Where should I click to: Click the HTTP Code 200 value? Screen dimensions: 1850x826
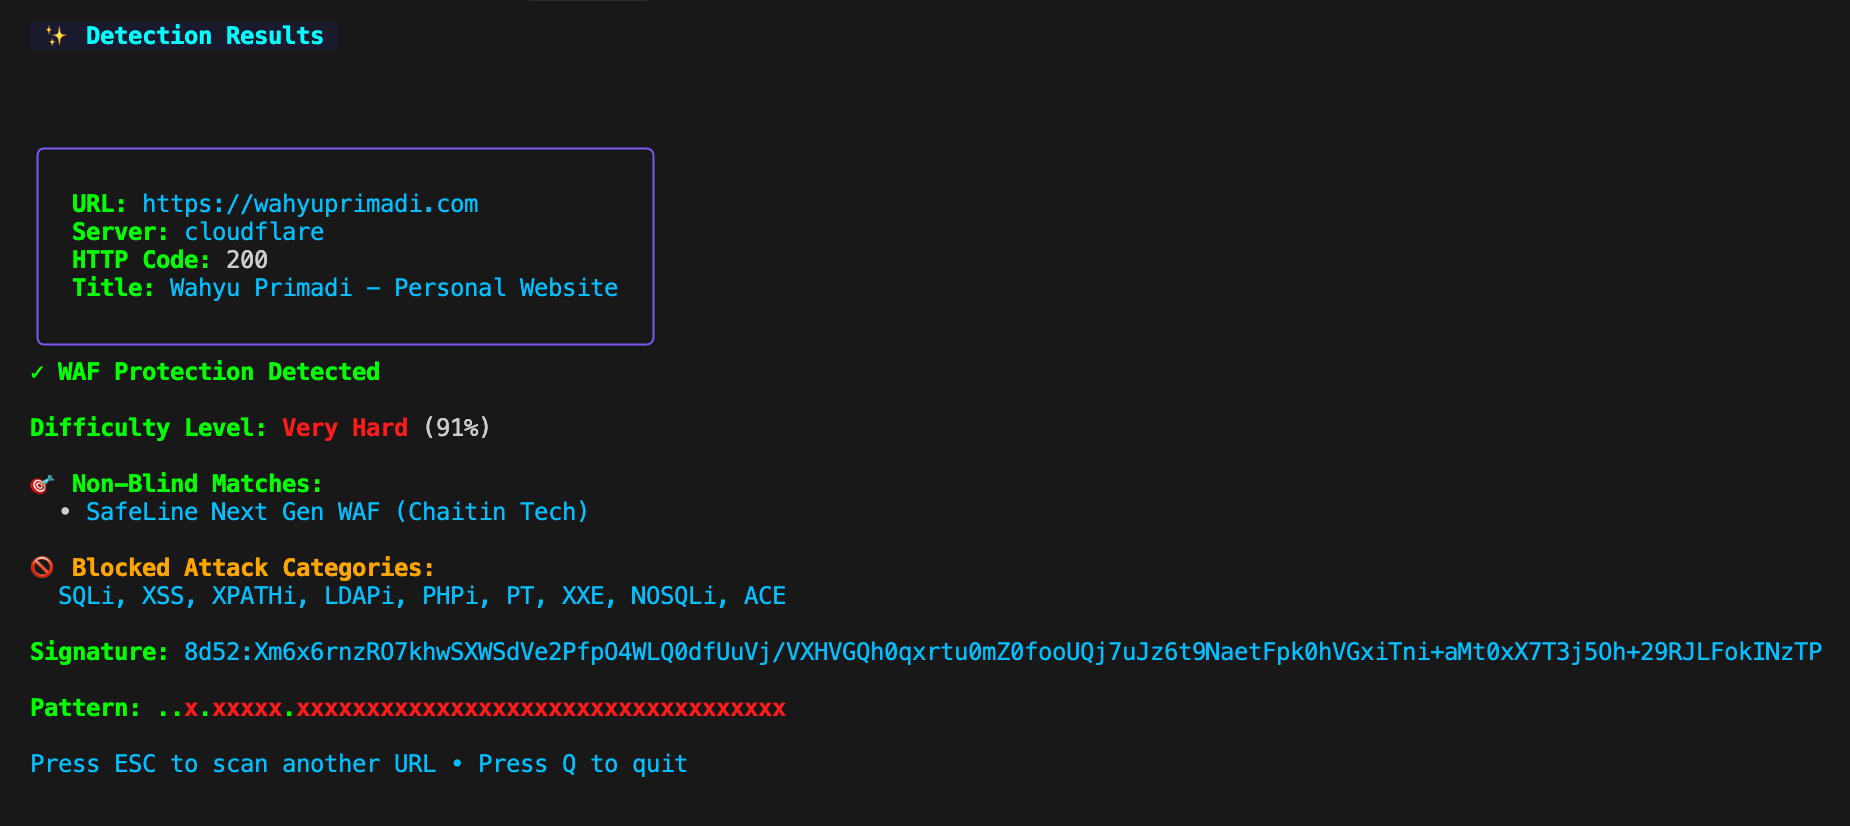[x=247, y=260]
